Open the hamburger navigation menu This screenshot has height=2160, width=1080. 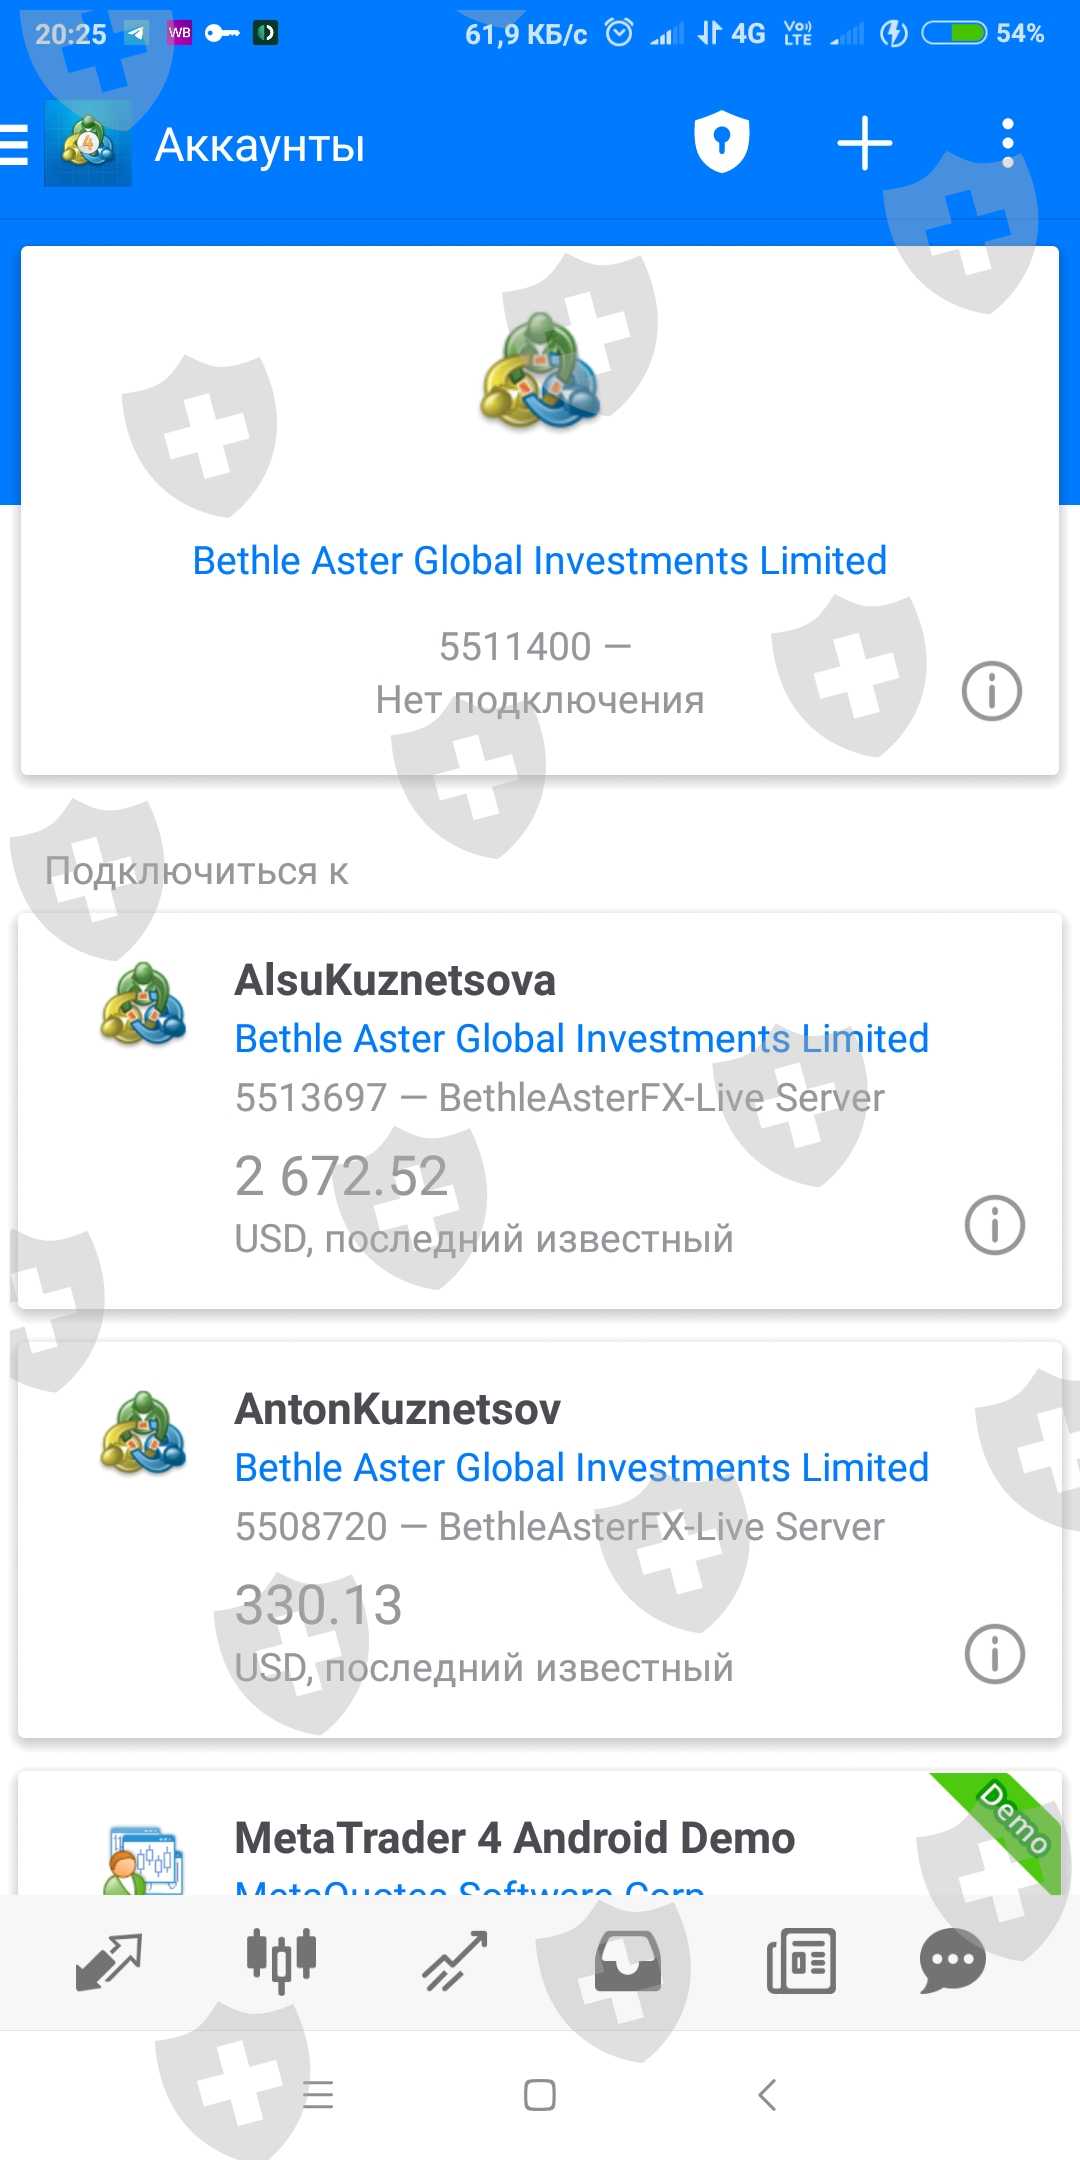click(14, 145)
